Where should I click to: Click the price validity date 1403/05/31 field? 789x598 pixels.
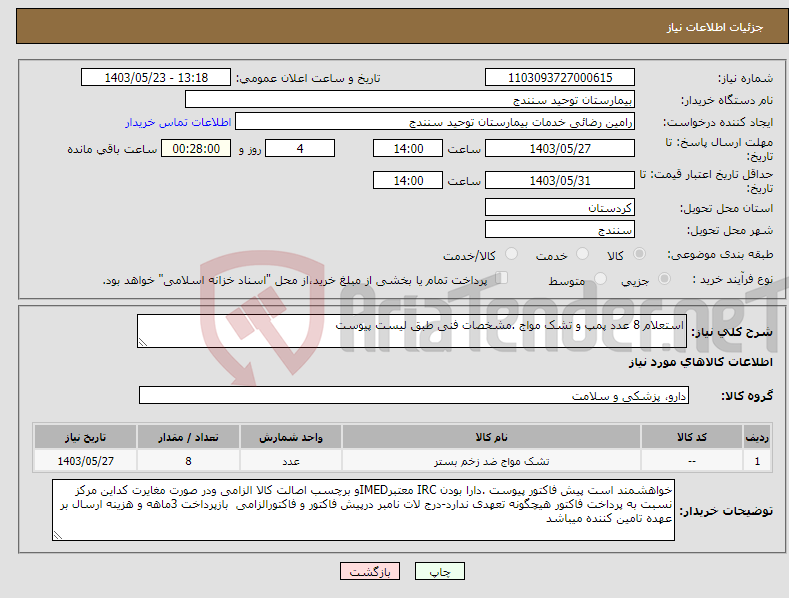click(560, 180)
